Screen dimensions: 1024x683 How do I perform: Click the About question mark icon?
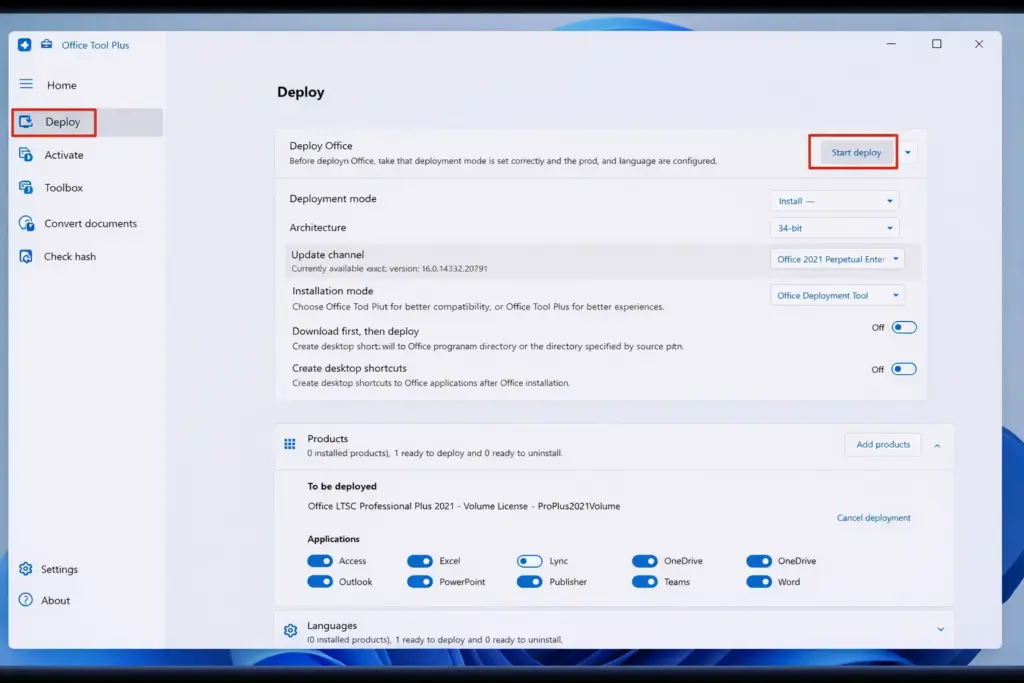26,600
